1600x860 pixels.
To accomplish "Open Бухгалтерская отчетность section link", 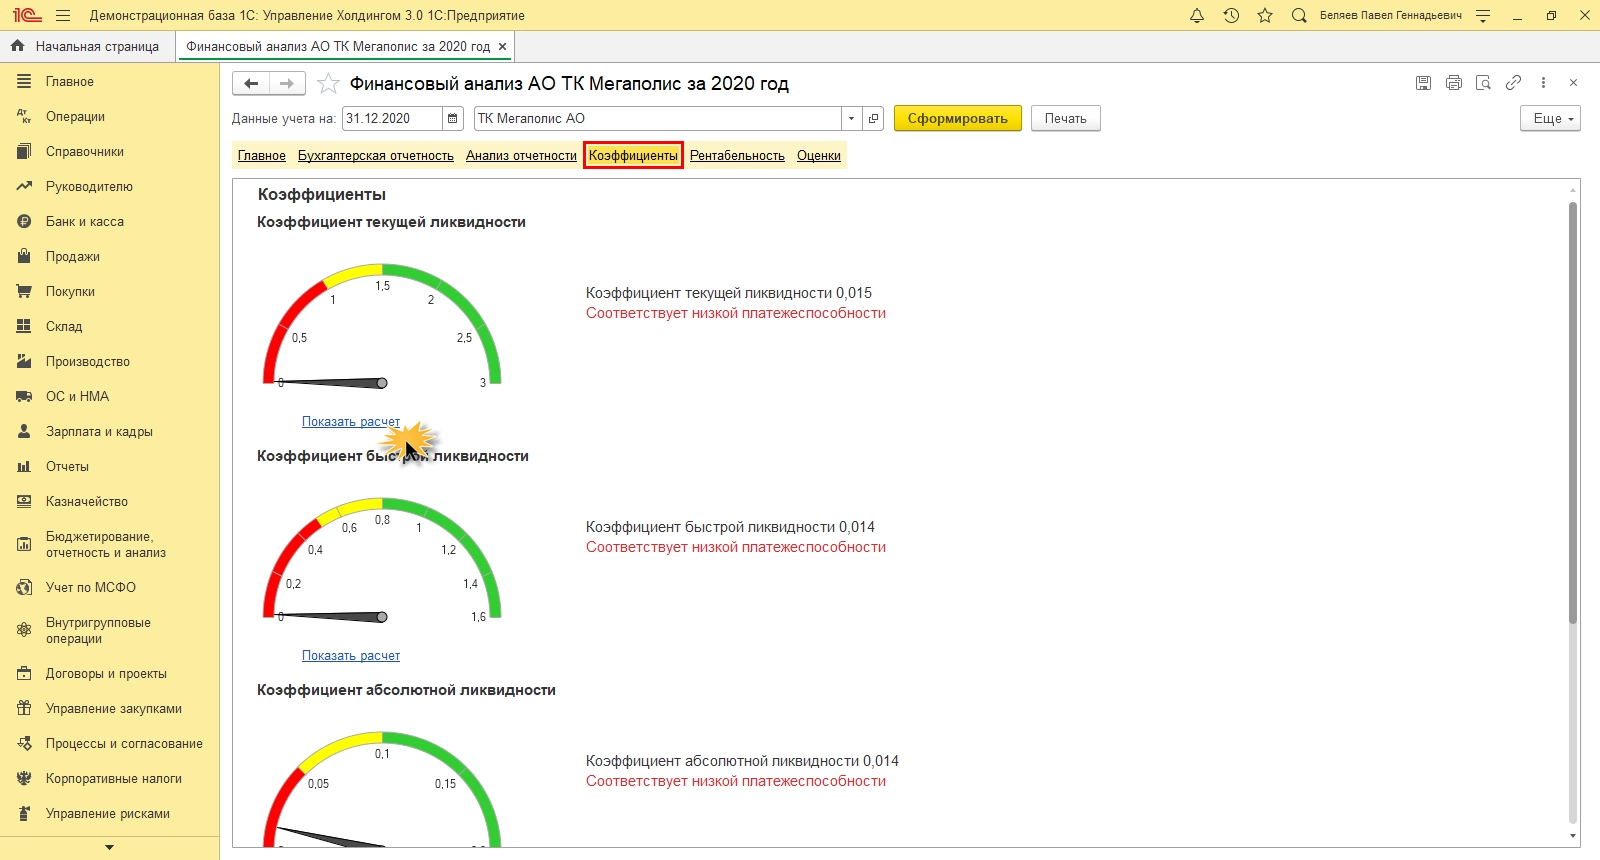I will (x=376, y=156).
